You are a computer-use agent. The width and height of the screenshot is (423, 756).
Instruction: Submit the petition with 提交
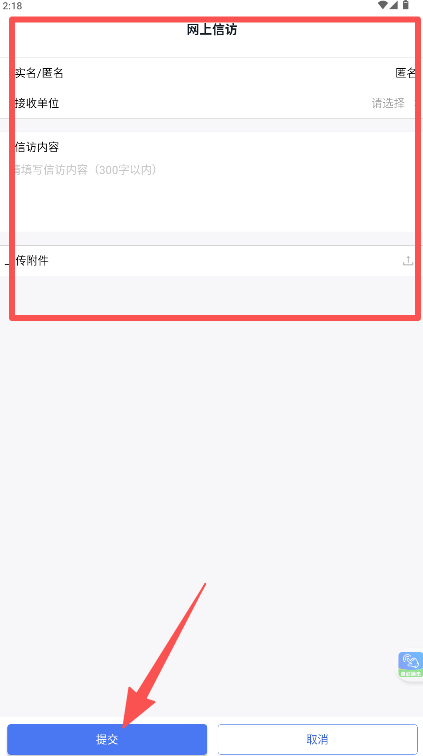coord(107,739)
